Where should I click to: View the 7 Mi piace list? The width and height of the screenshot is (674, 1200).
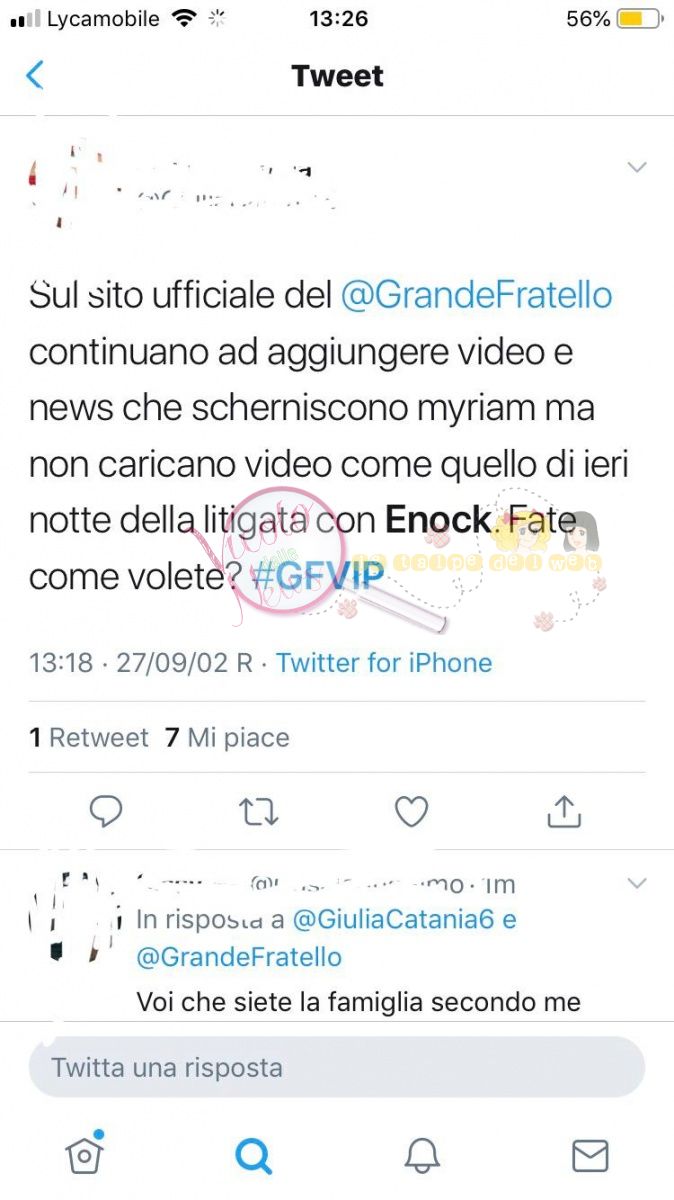point(227,738)
